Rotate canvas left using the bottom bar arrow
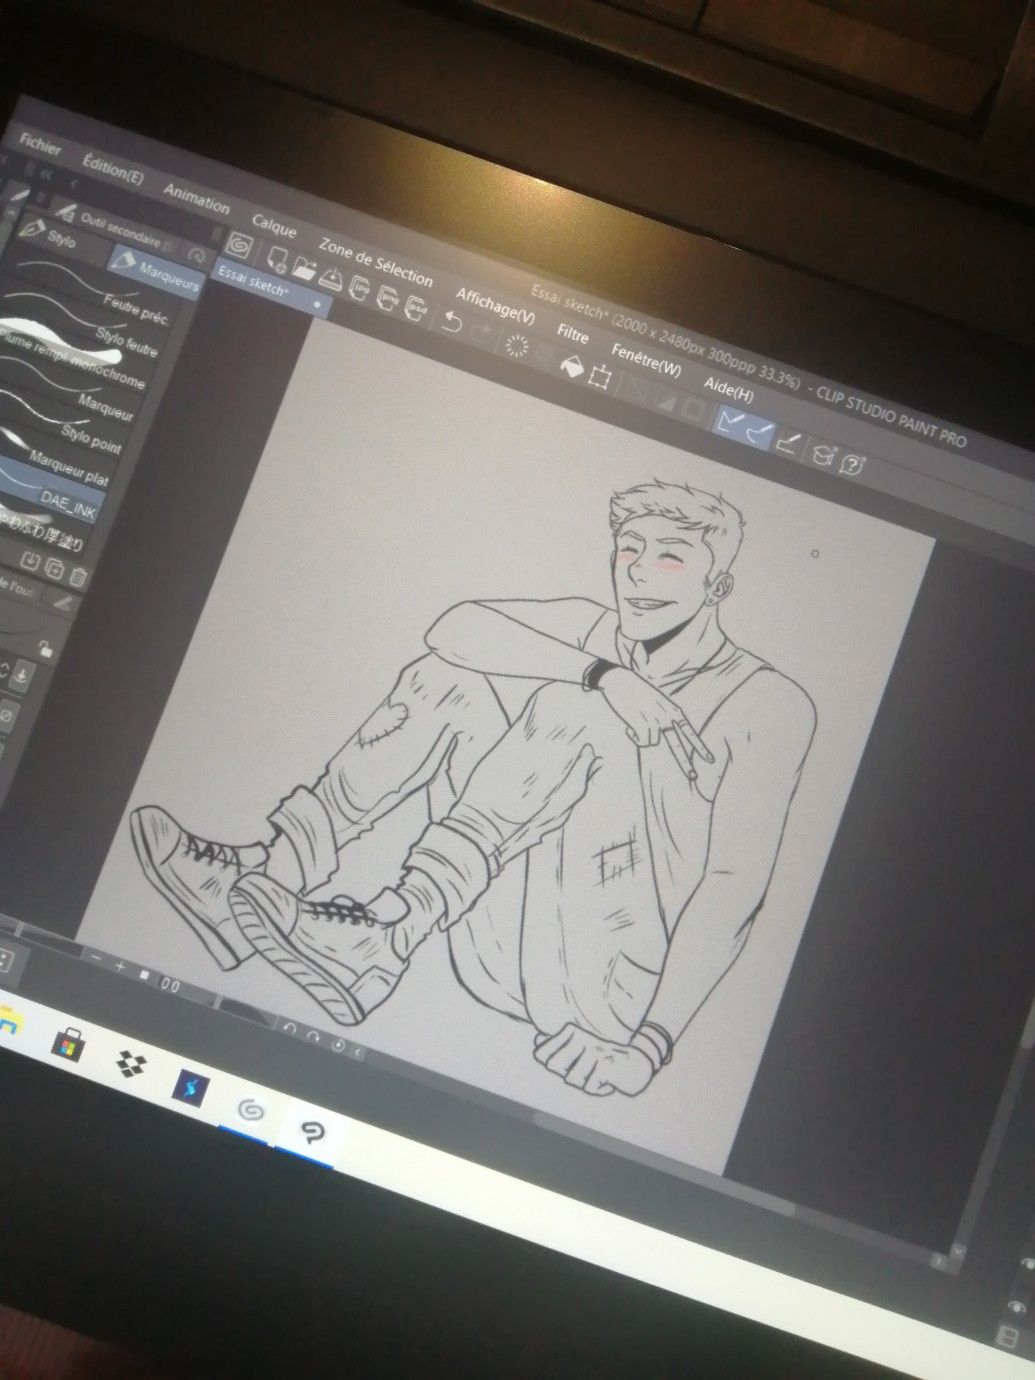 (x=290, y=1028)
